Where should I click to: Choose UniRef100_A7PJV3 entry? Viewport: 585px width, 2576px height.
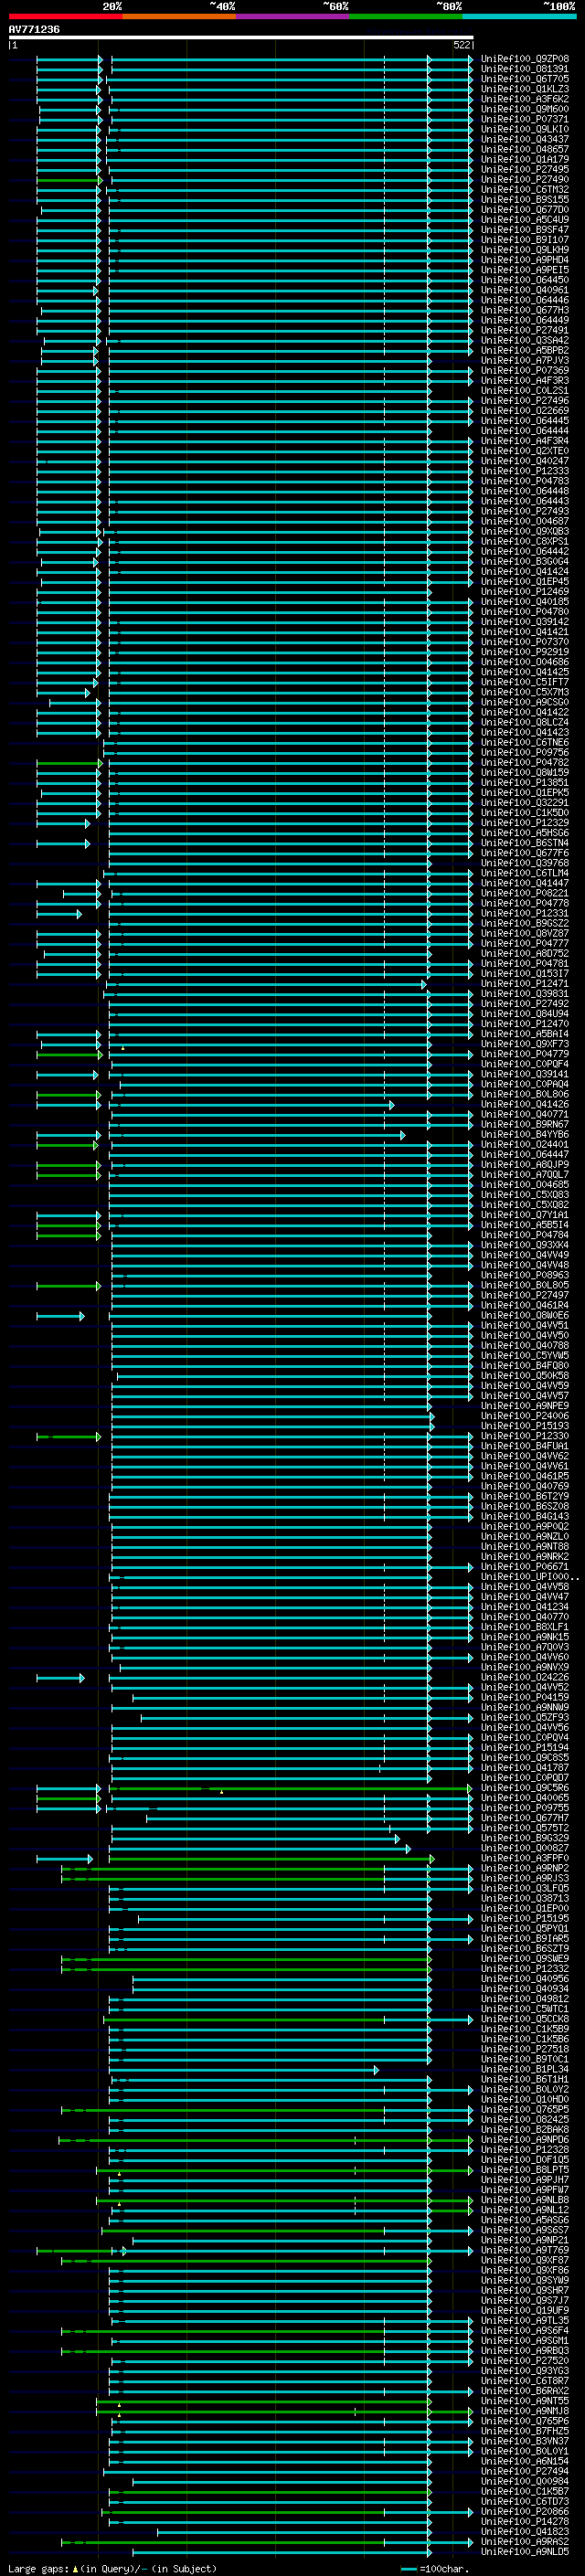(525, 361)
